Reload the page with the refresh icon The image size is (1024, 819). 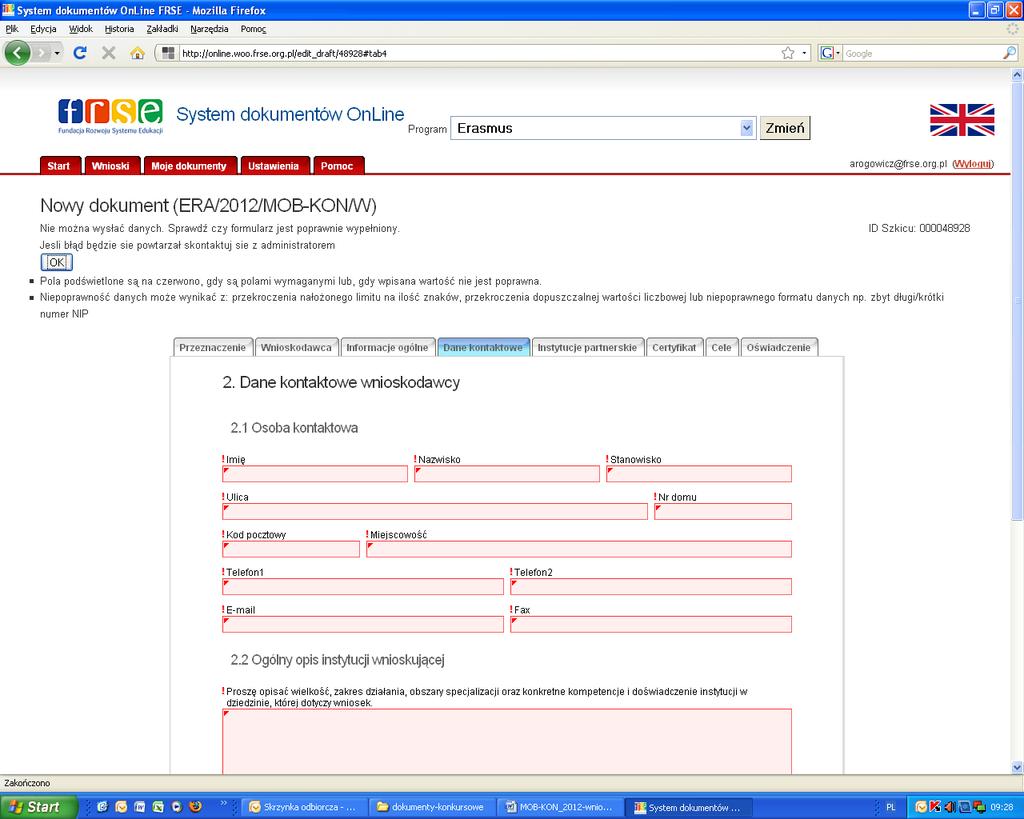[x=80, y=53]
